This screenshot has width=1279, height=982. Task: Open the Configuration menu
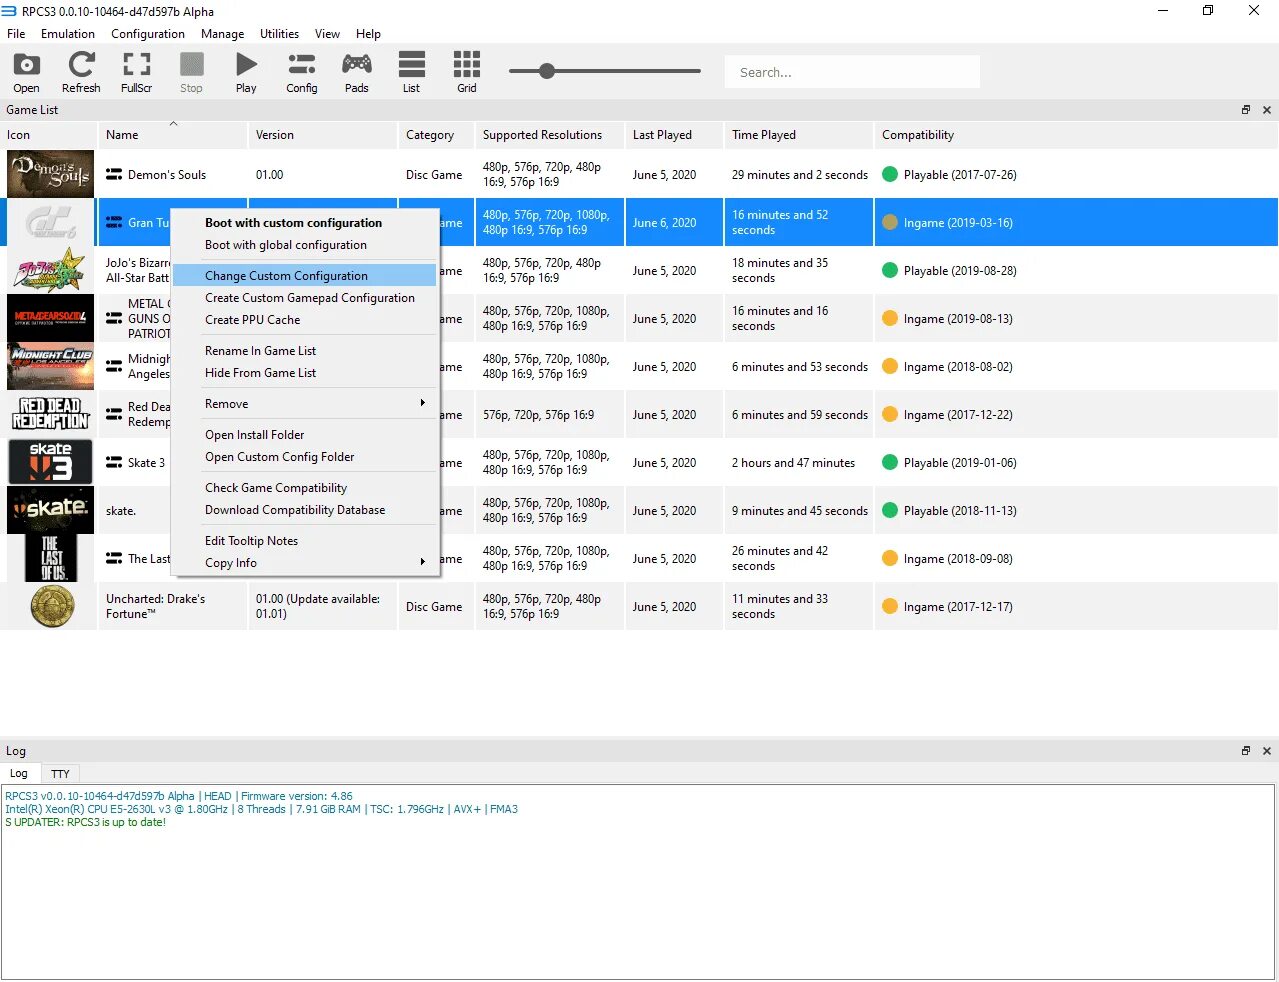148,33
